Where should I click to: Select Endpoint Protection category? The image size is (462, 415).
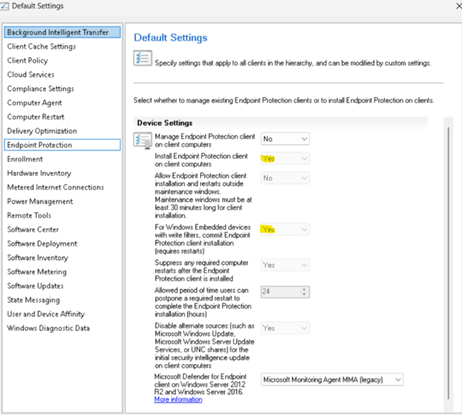(x=62, y=145)
